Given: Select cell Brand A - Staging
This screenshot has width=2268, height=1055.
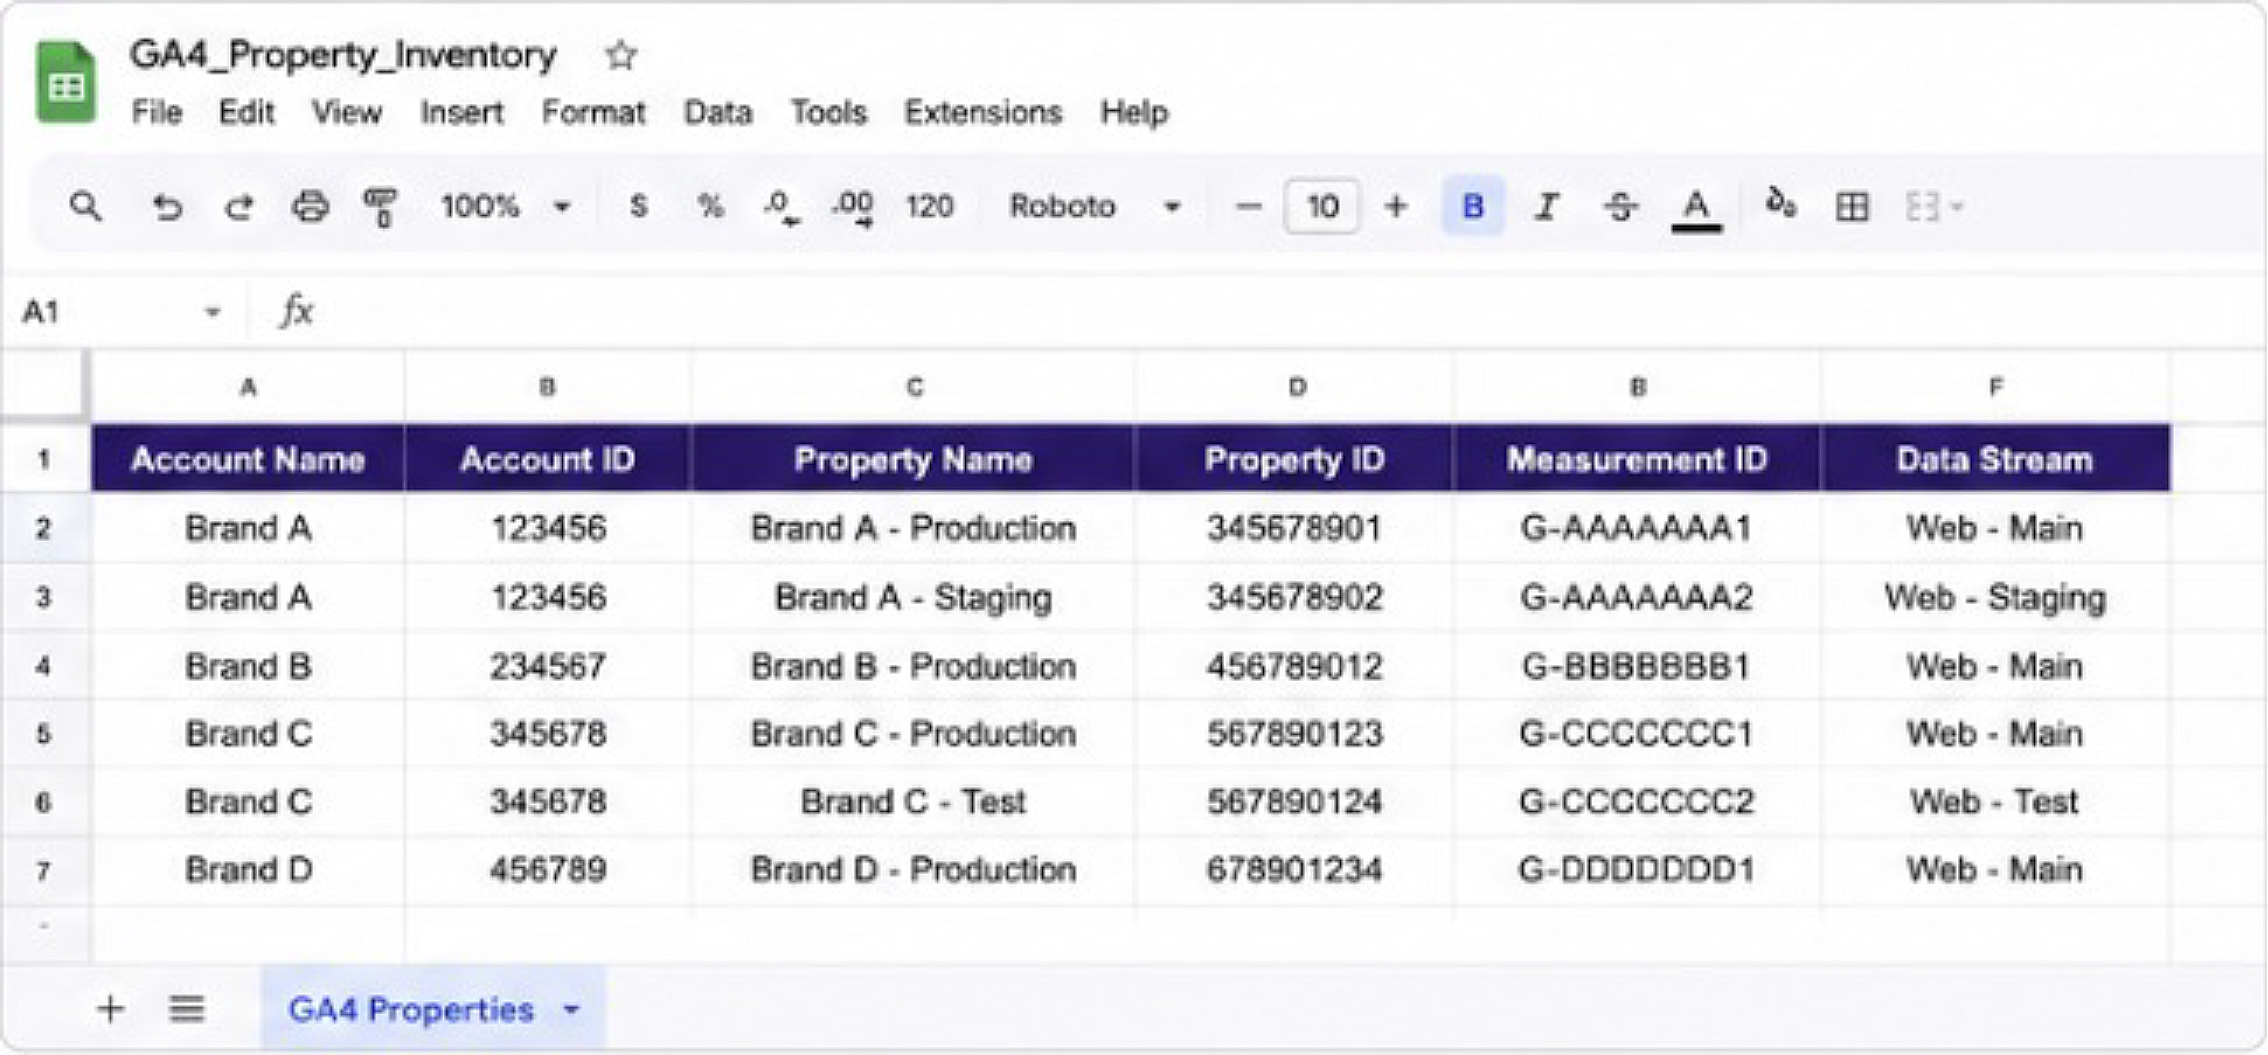Looking at the screenshot, I should point(914,597).
